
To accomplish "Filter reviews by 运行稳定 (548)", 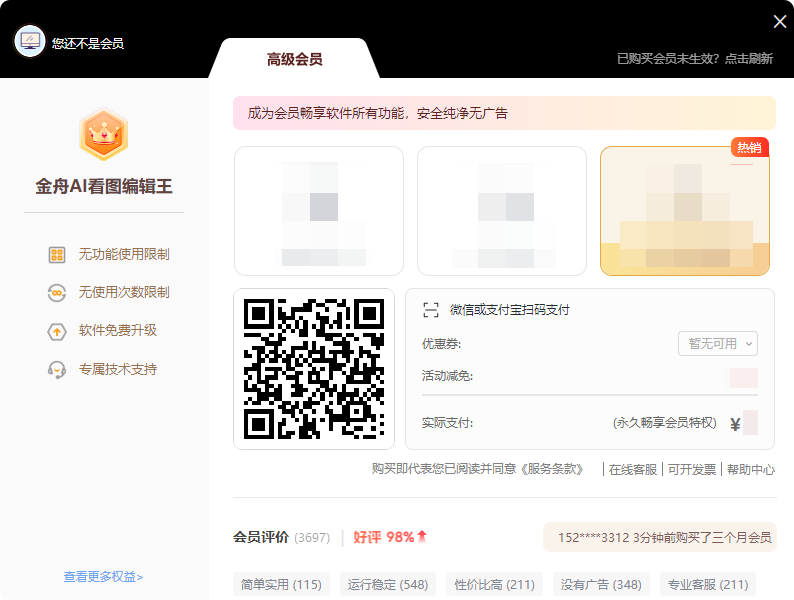I will pos(388,584).
